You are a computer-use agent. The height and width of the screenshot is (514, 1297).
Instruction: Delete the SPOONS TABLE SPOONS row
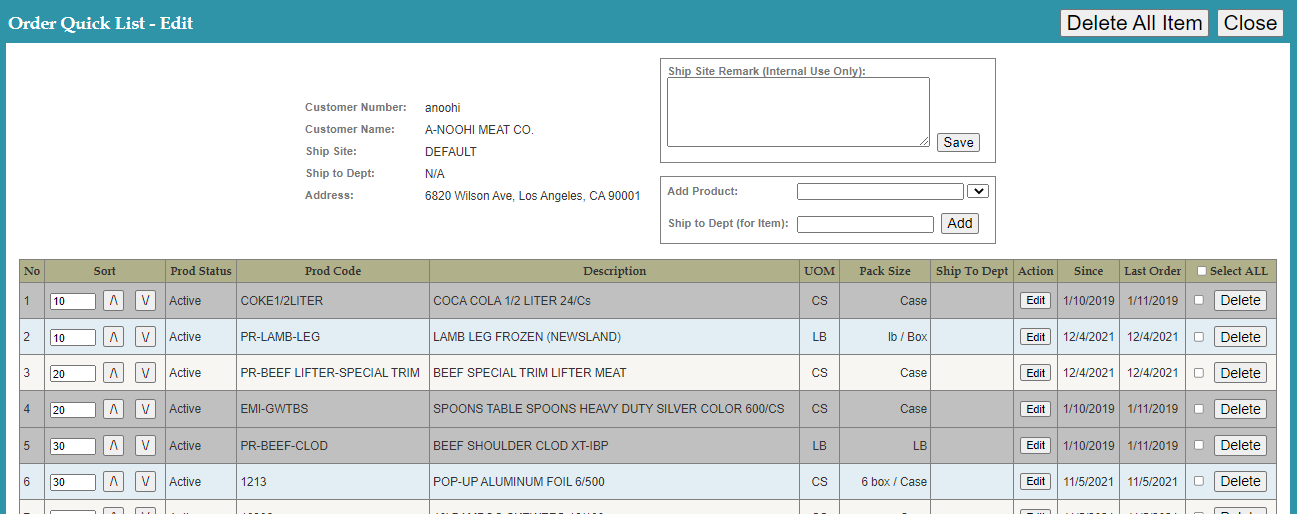coord(1240,409)
